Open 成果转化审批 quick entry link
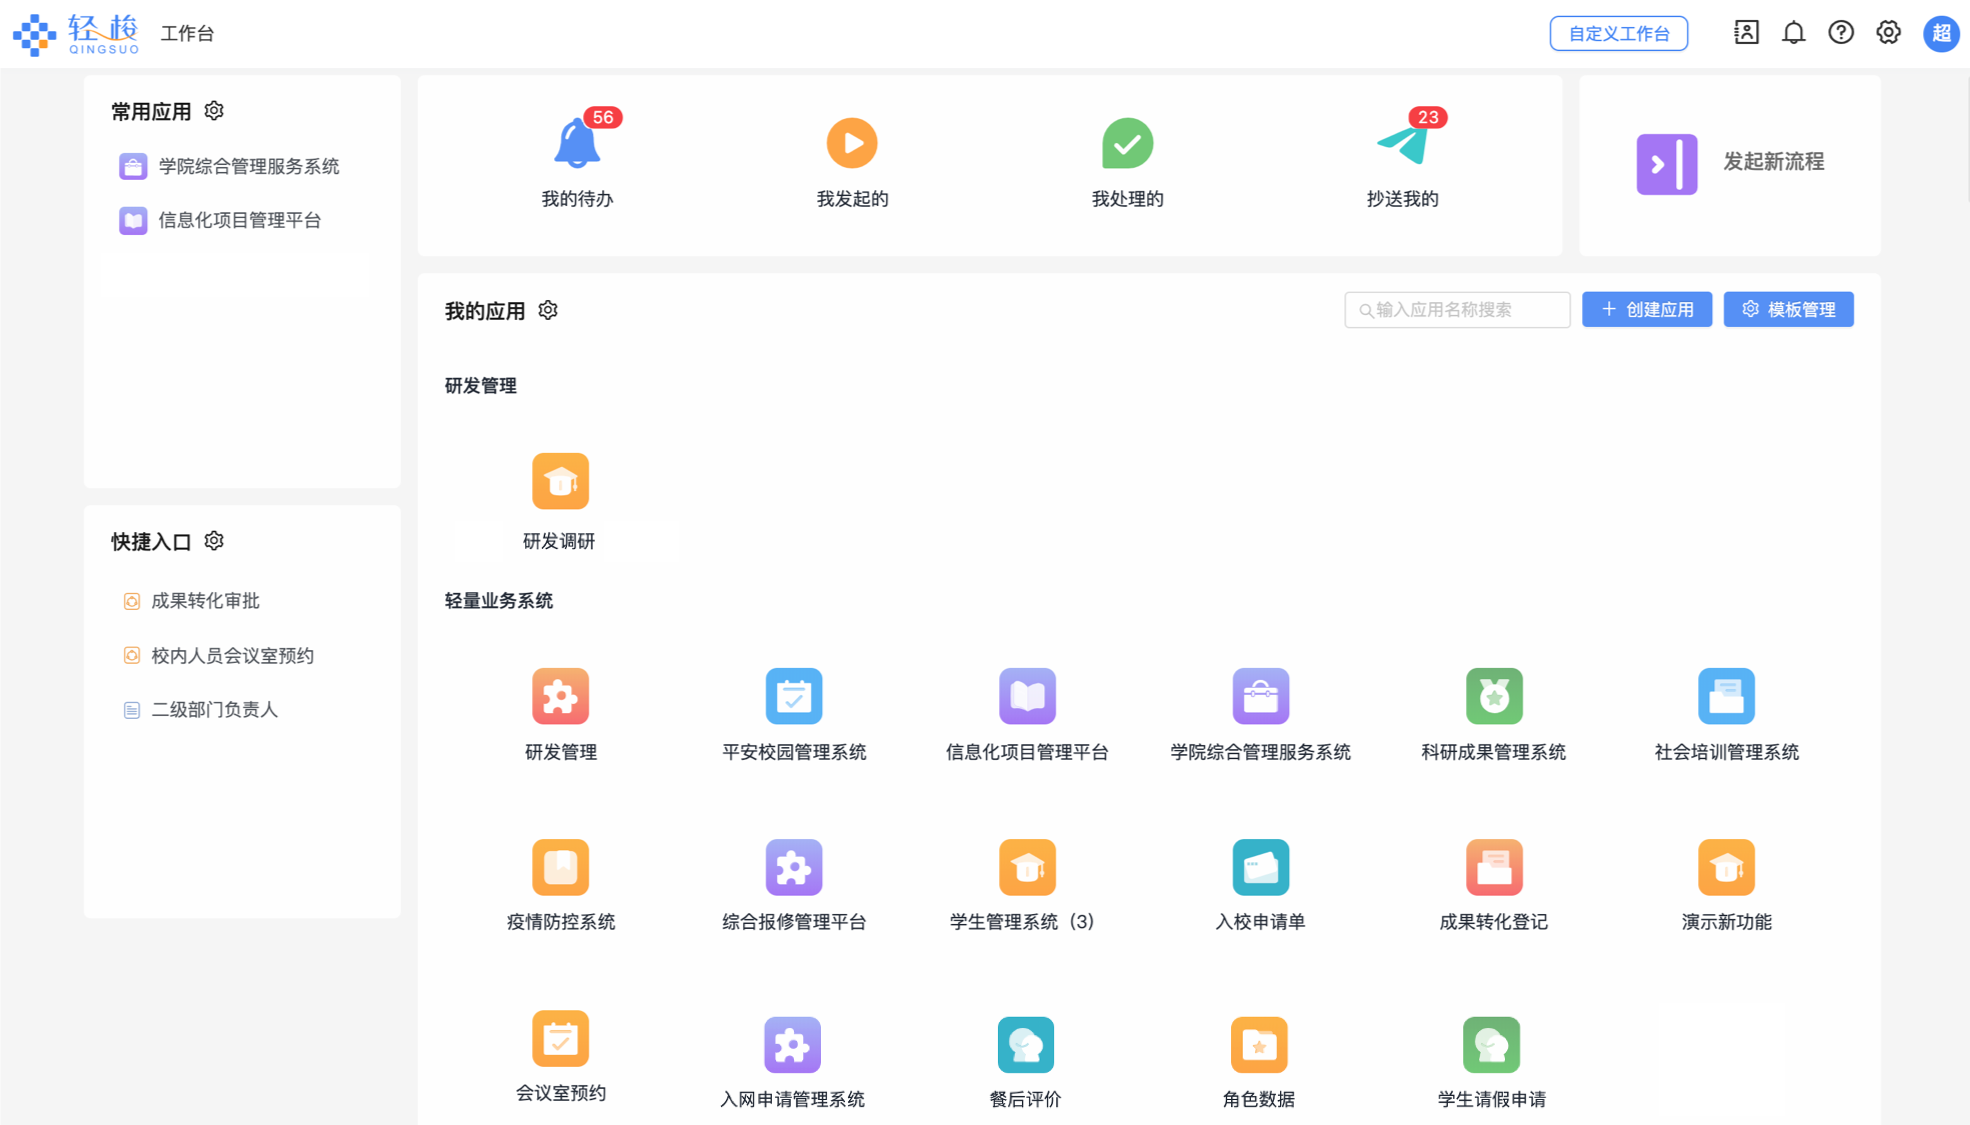 tap(205, 601)
